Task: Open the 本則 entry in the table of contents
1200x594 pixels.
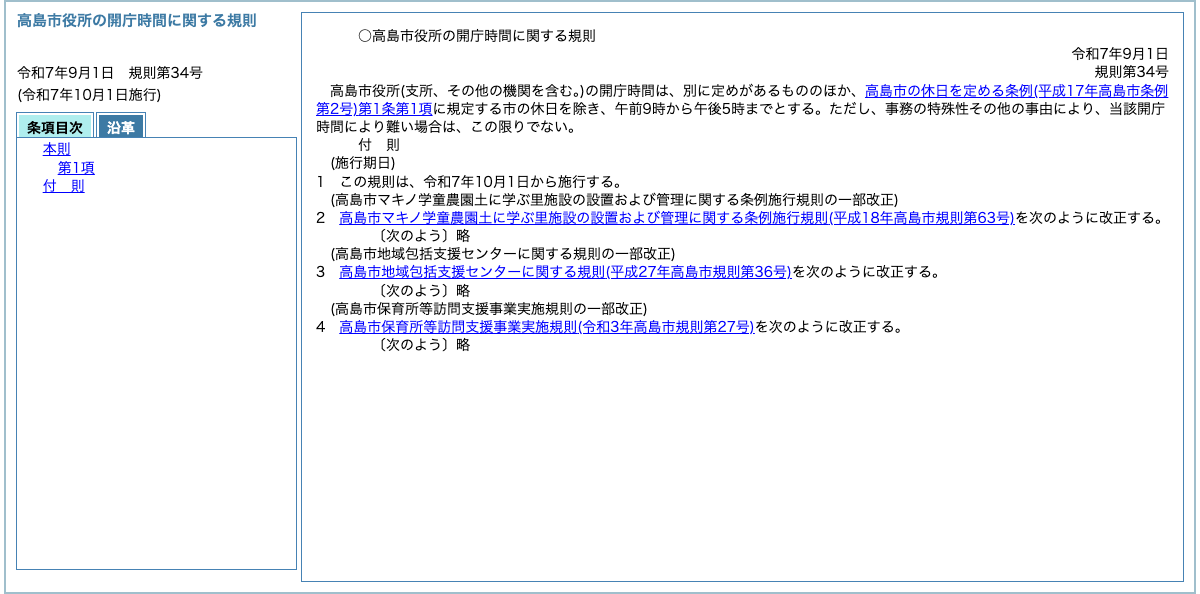Action: 57,149
